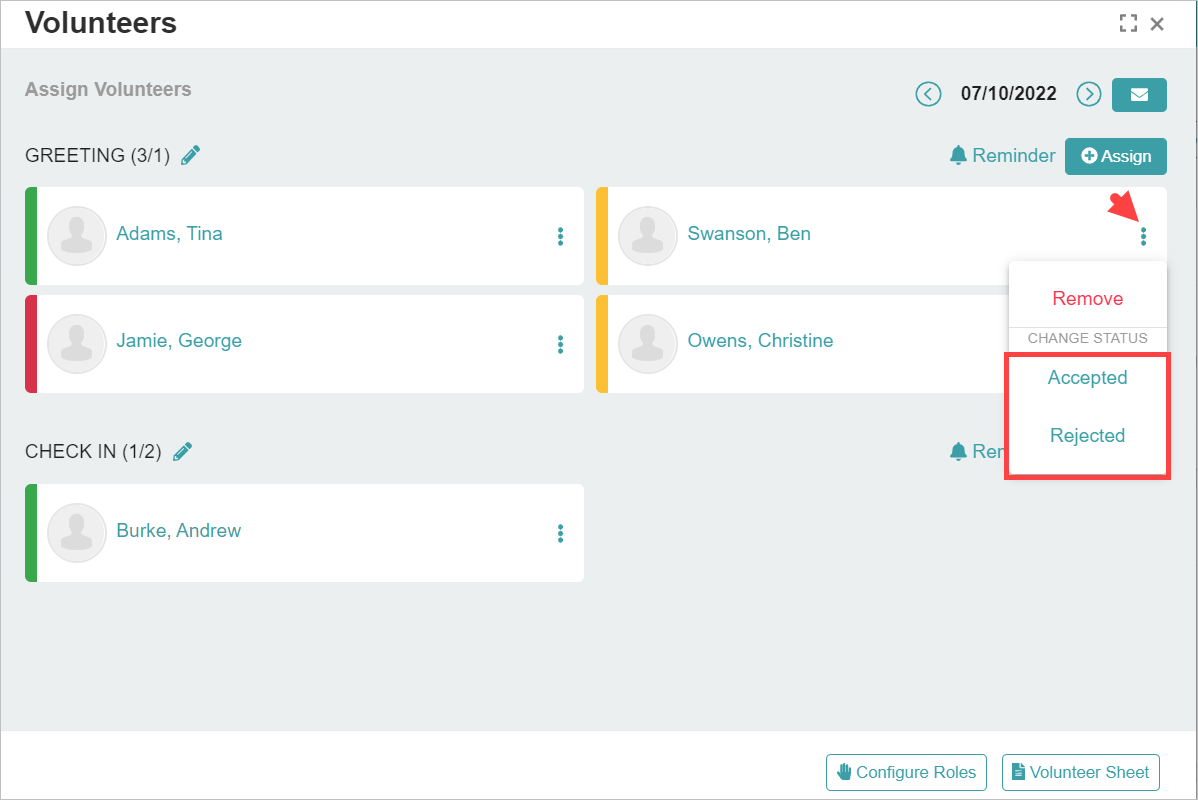Choose Rejected status in the menu
Viewport: 1198px width, 800px height.
1087,436
